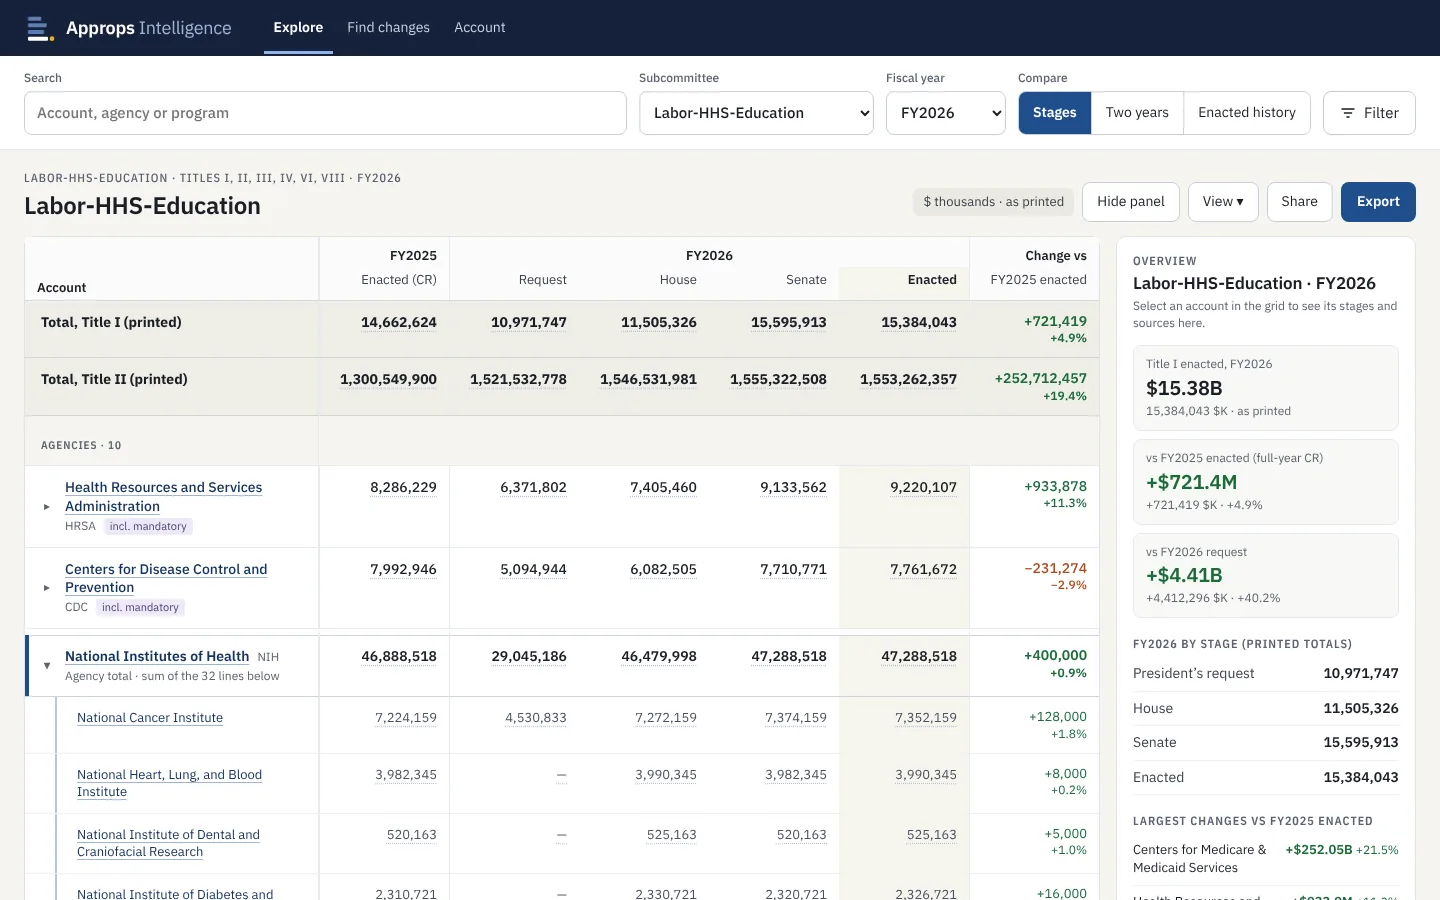Image resolution: width=1440 pixels, height=900 pixels.
Task: Switch compare mode to Enacted history
Action: (x=1247, y=113)
